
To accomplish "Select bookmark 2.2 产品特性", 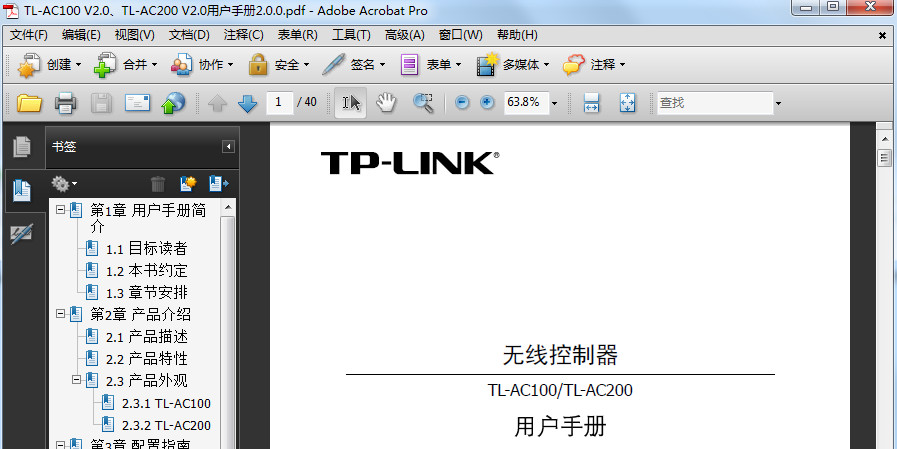I will (x=146, y=359).
